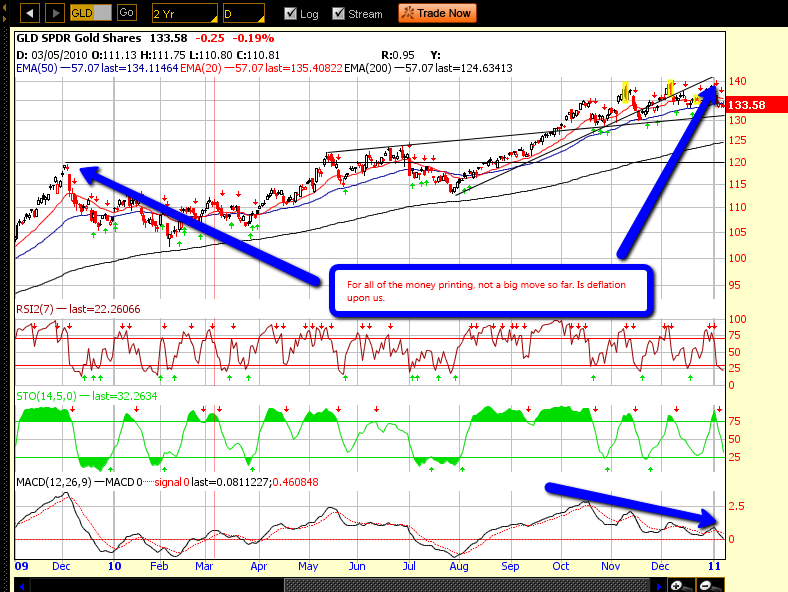
Task: Click the MACD(12,26,9) indicator label
Action: point(54,482)
